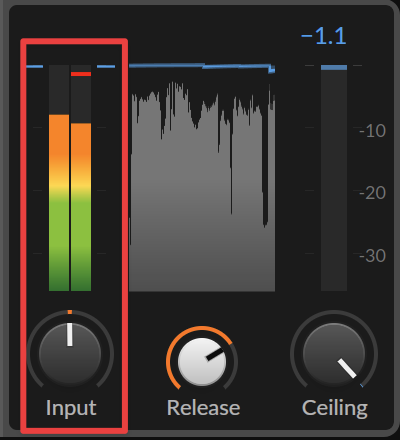Click the -20 dB scale marking

tap(372, 193)
